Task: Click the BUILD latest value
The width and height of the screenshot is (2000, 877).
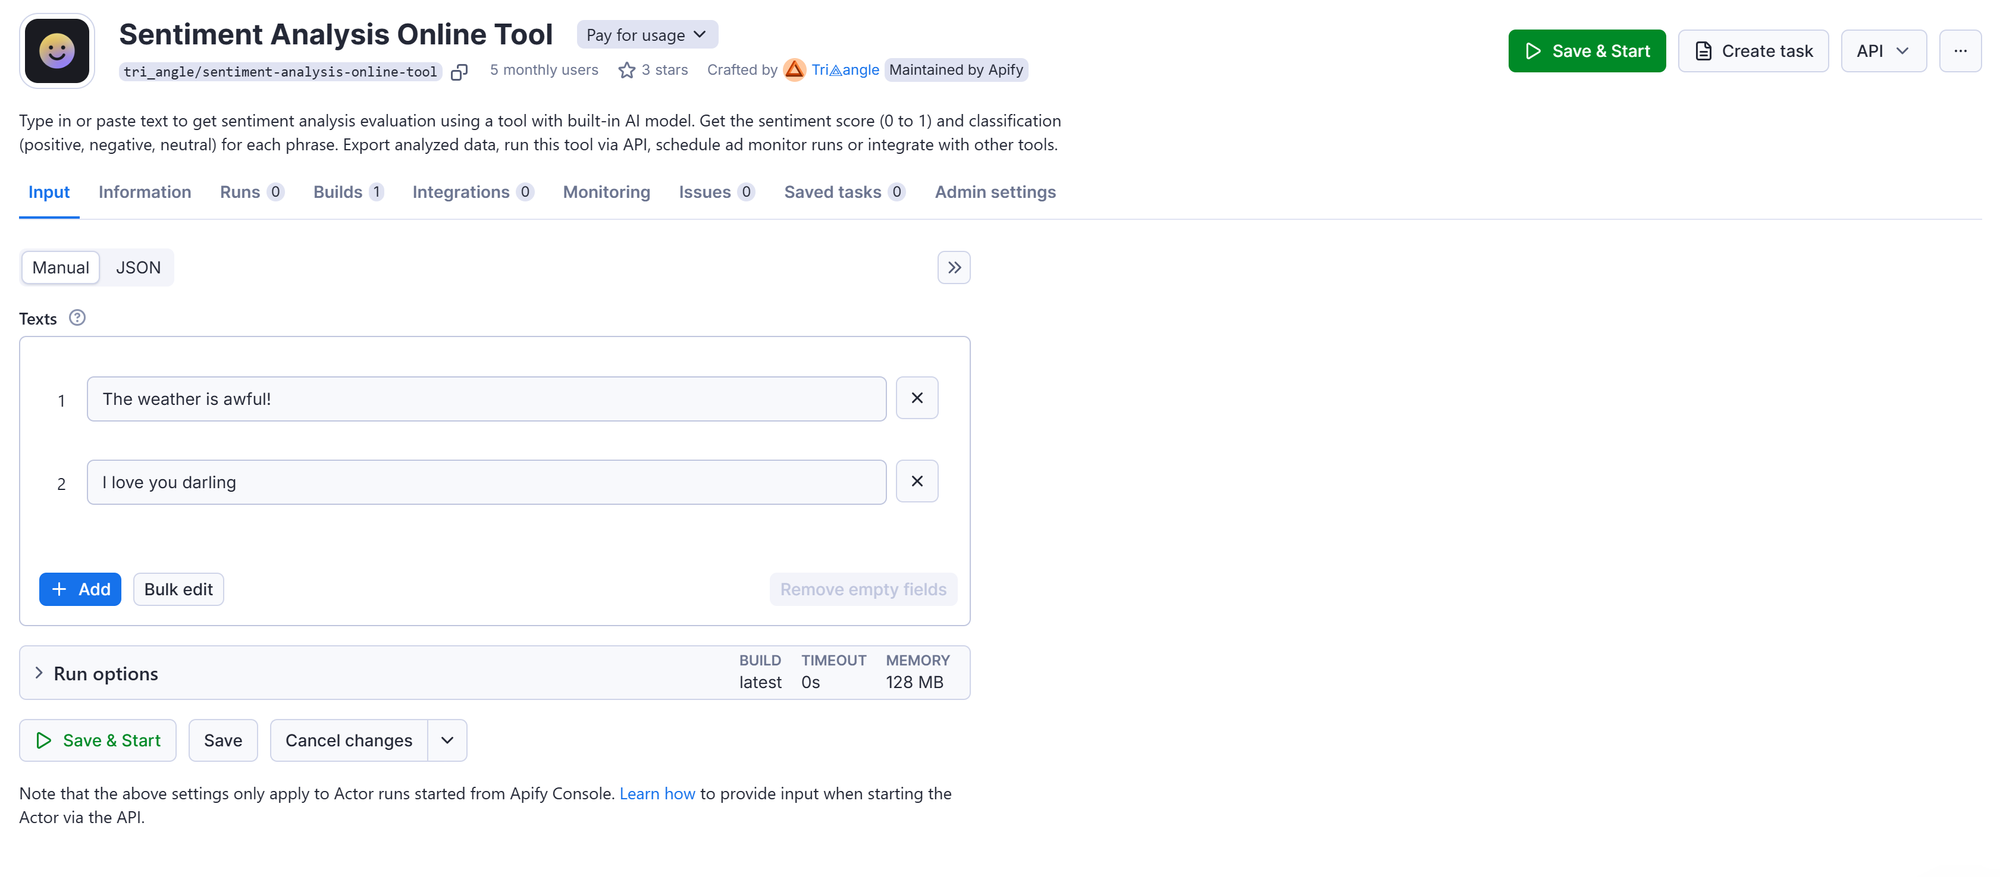Action: click(x=760, y=682)
